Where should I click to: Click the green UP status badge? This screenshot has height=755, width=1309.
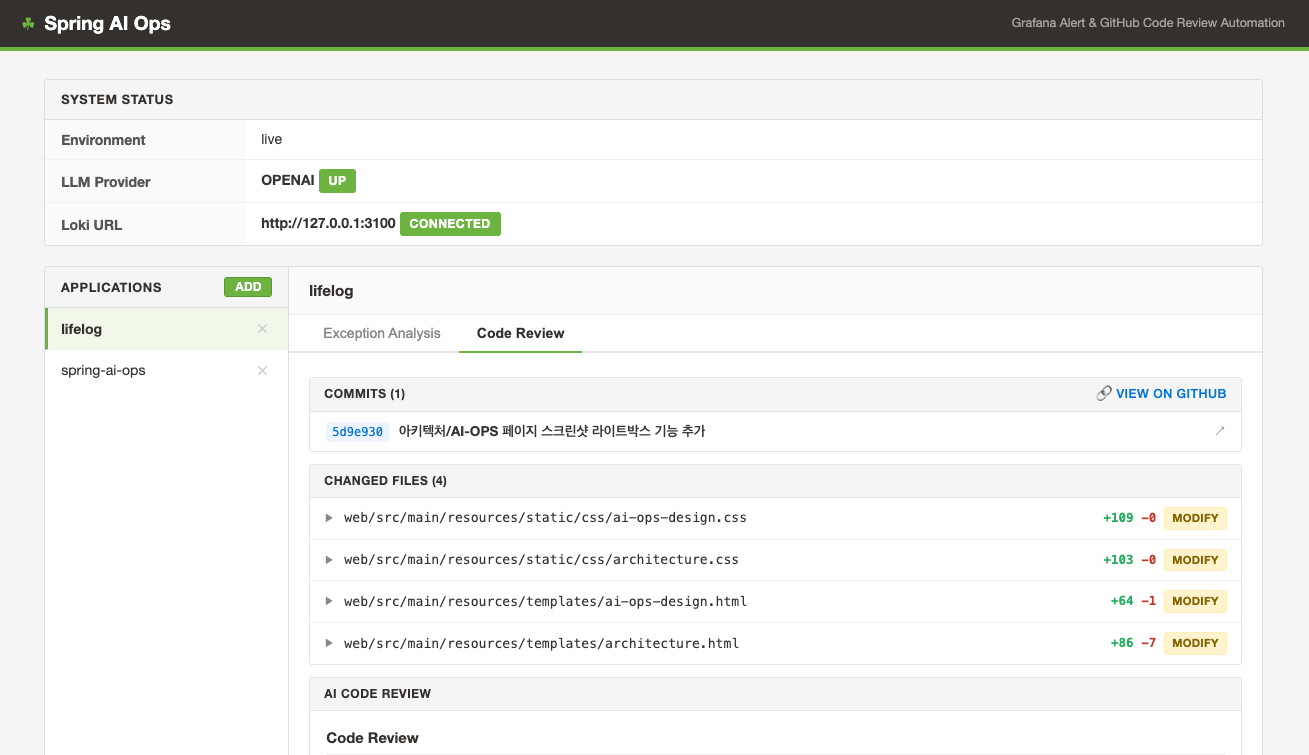coord(337,181)
